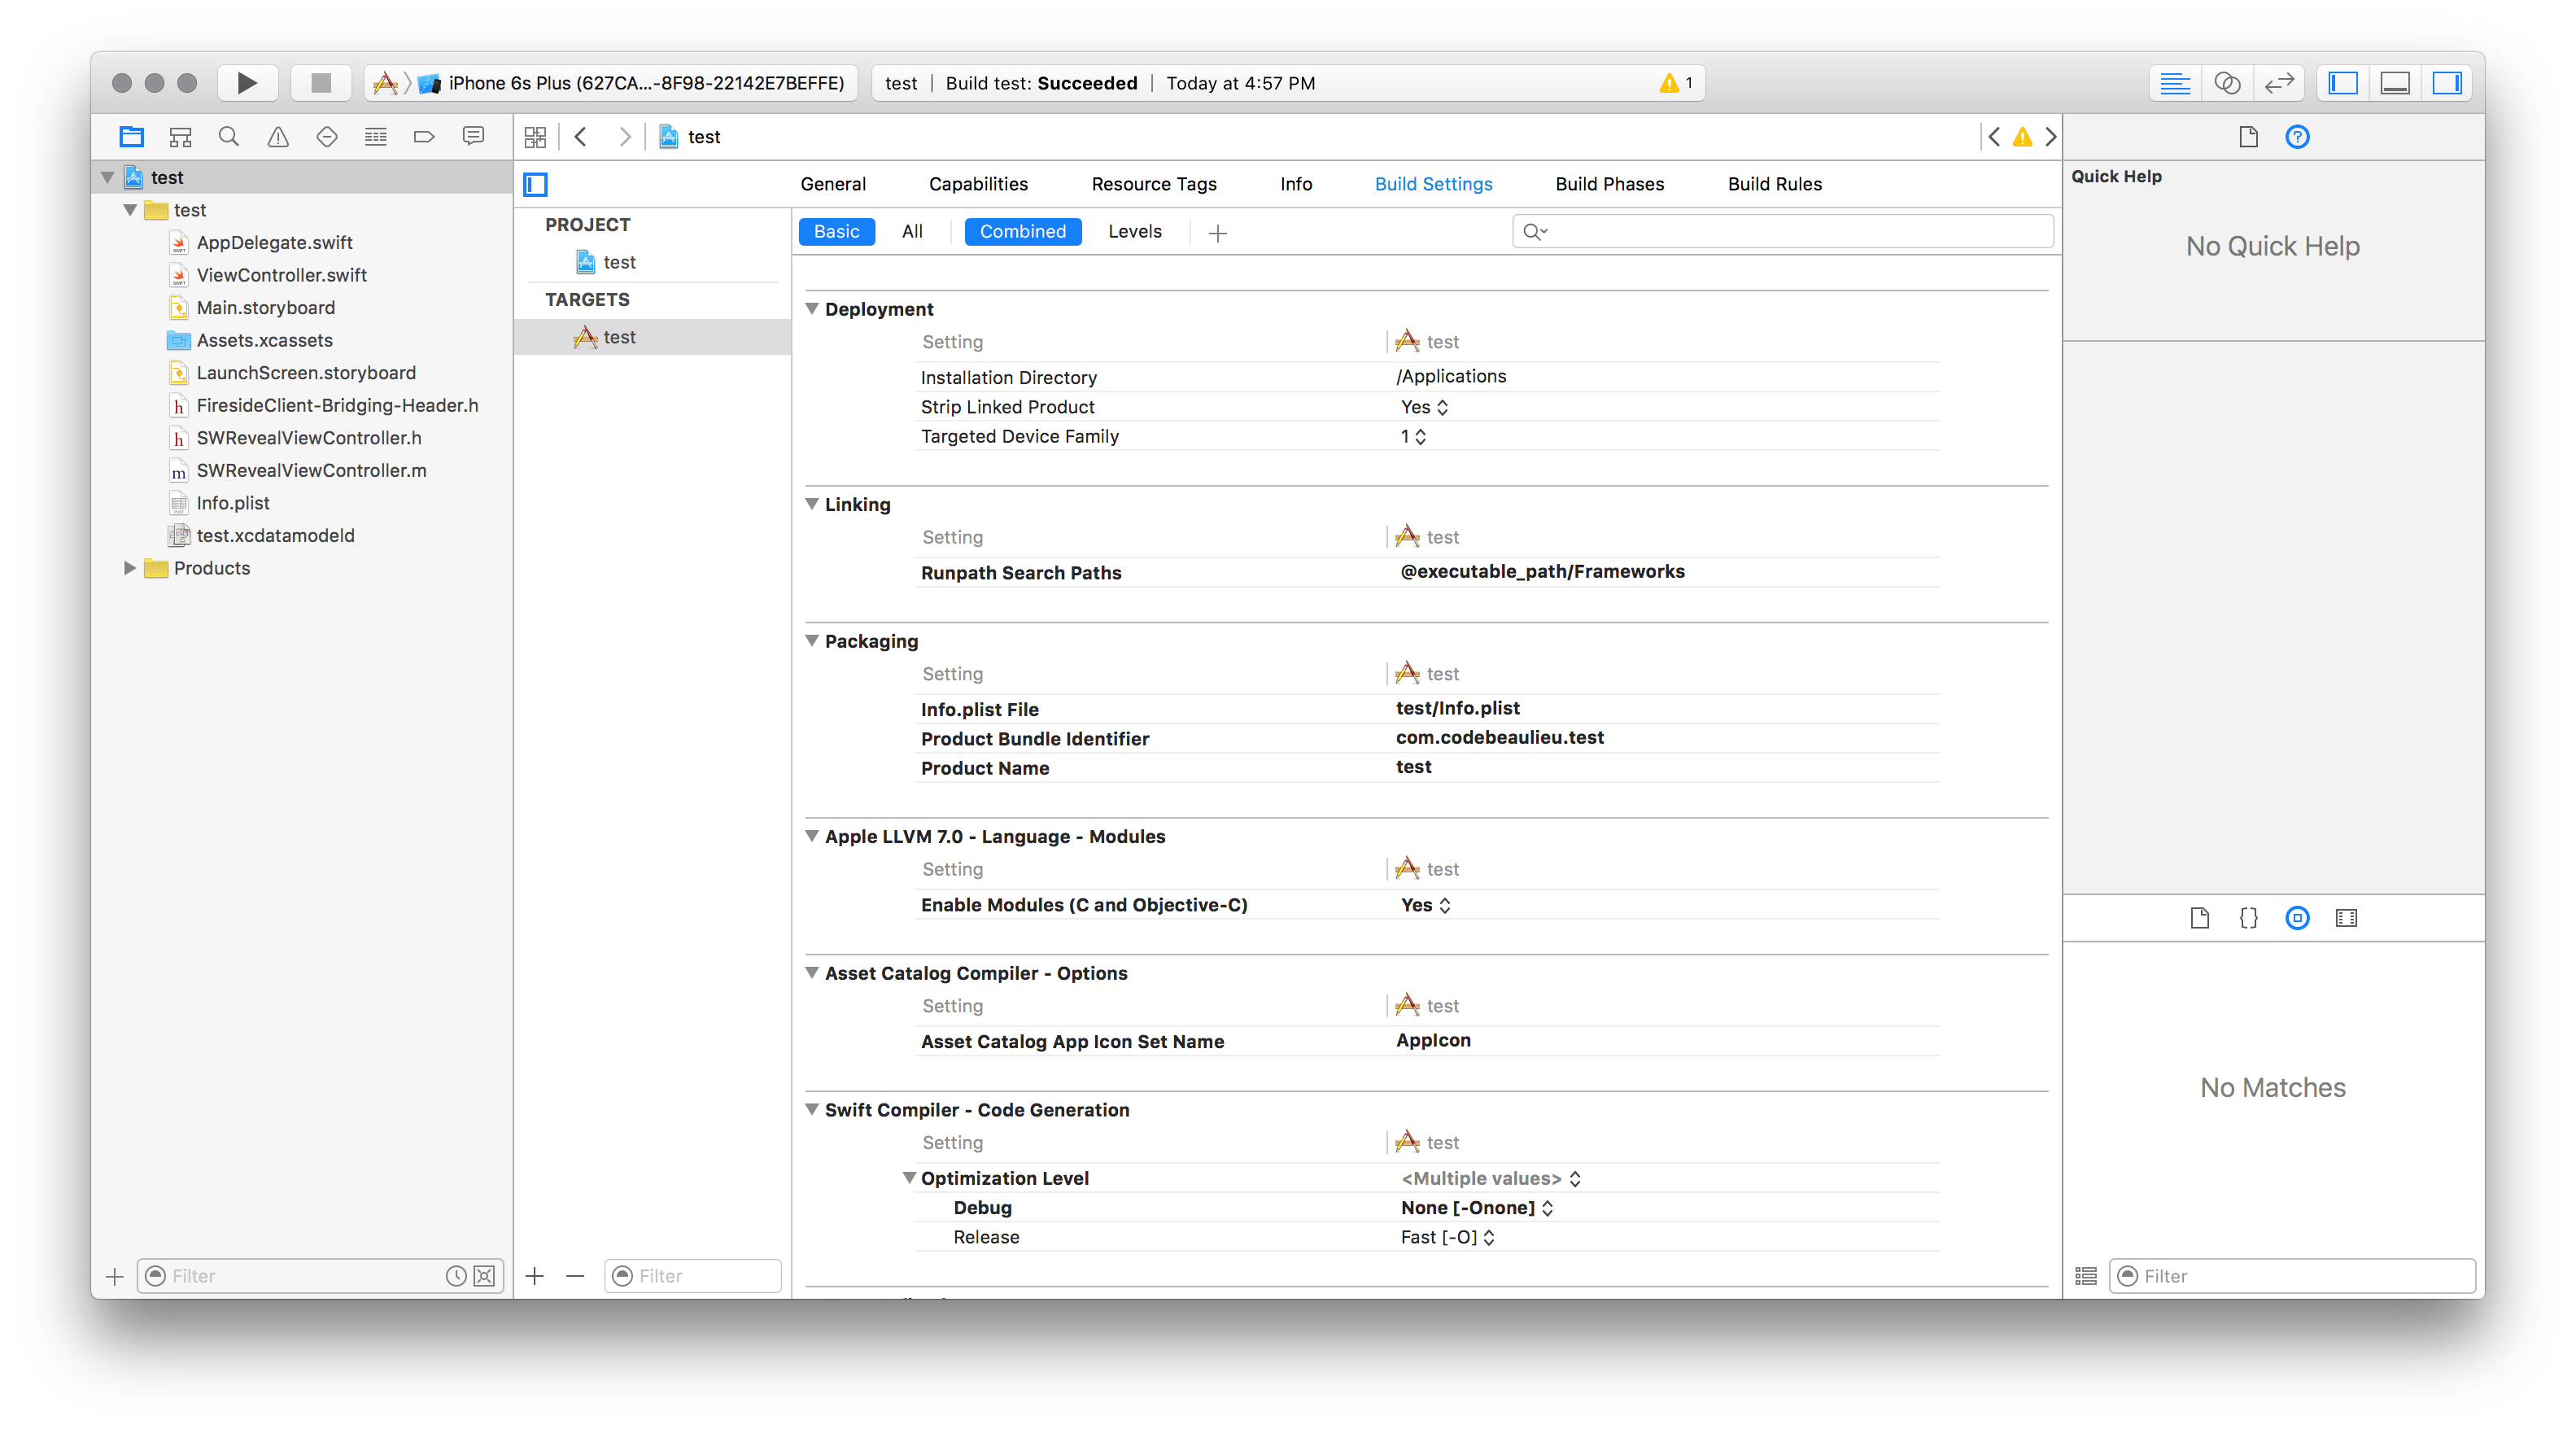
Task: Toggle the left Navigator panel
Action: click(2343, 83)
